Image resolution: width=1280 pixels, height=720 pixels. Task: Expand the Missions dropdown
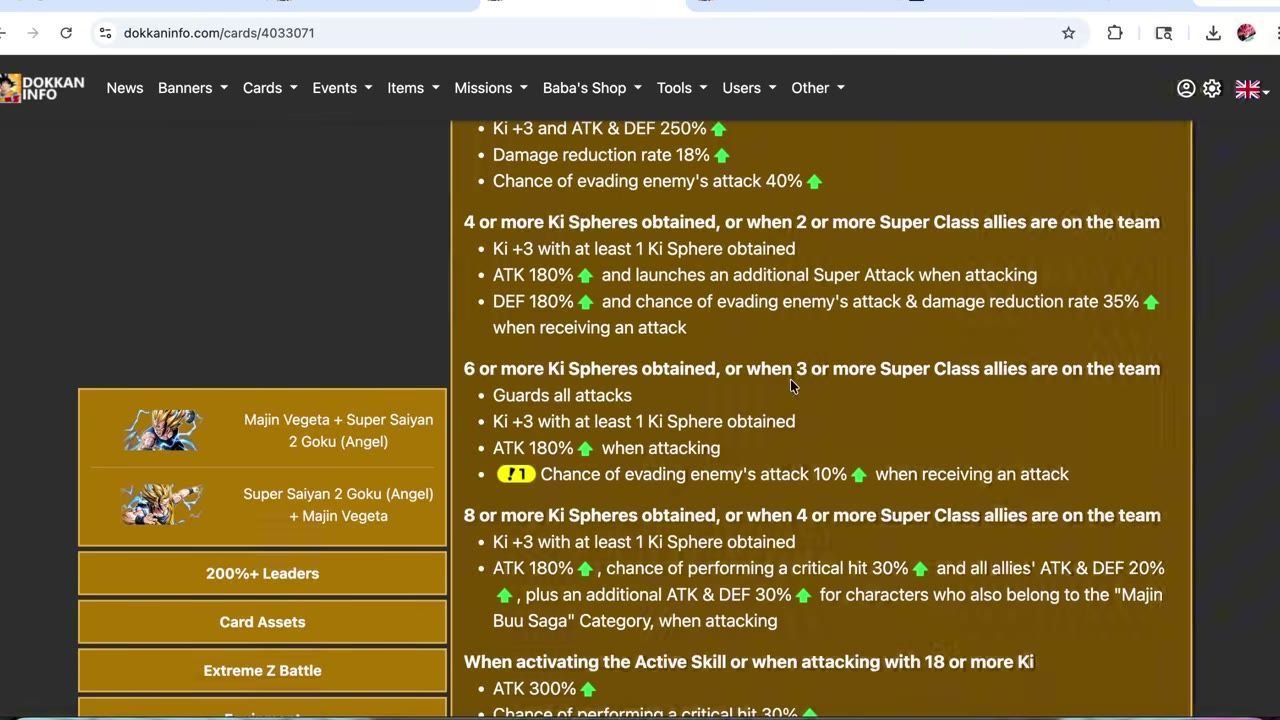click(491, 88)
